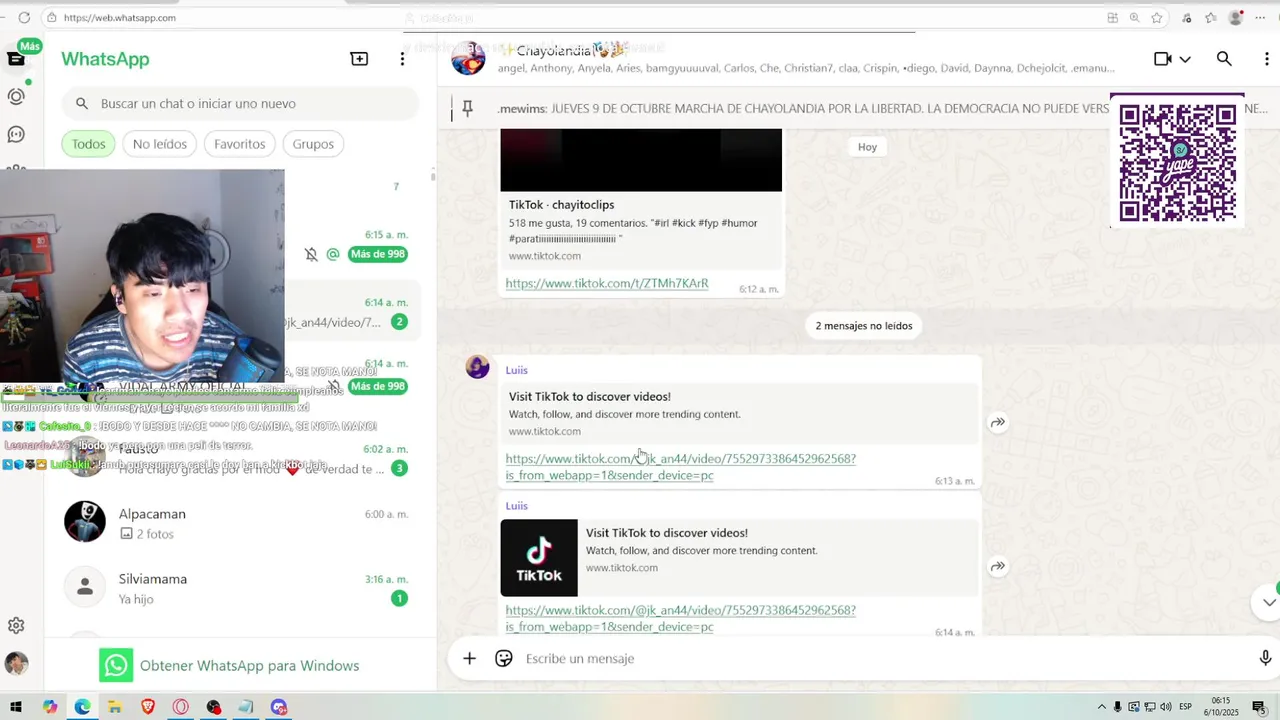The image size is (1280, 720).
Task: Click the unread badge 1 on Silviamama
Action: point(399,598)
